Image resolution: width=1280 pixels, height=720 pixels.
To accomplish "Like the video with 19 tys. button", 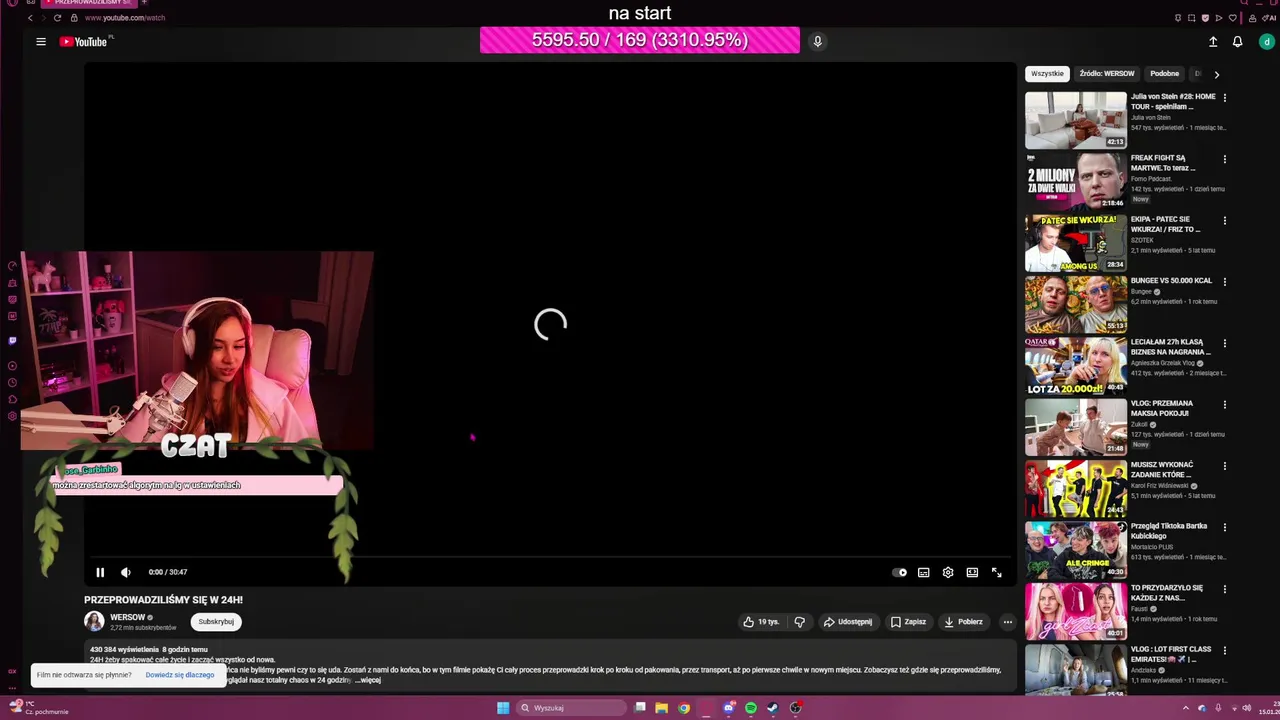I will click(761, 622).
